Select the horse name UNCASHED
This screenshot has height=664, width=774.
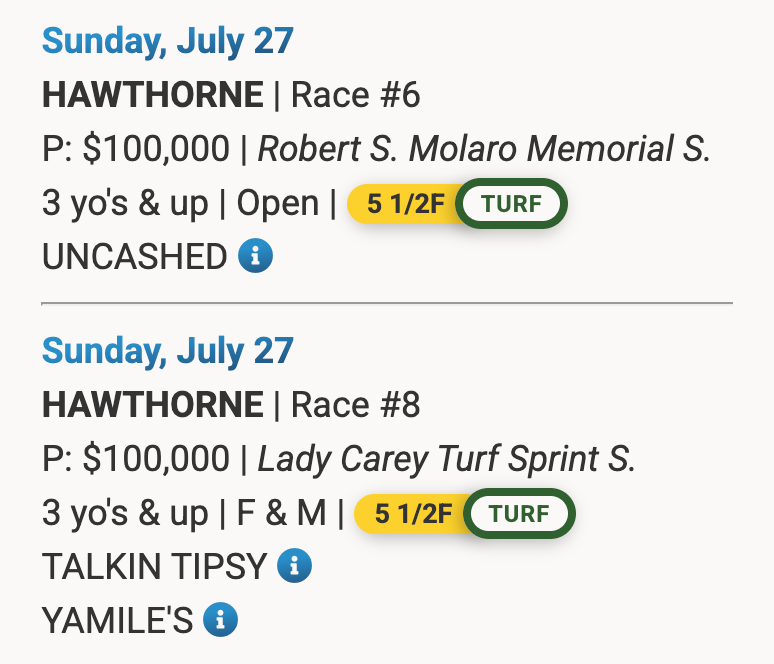tap(135, 257)
